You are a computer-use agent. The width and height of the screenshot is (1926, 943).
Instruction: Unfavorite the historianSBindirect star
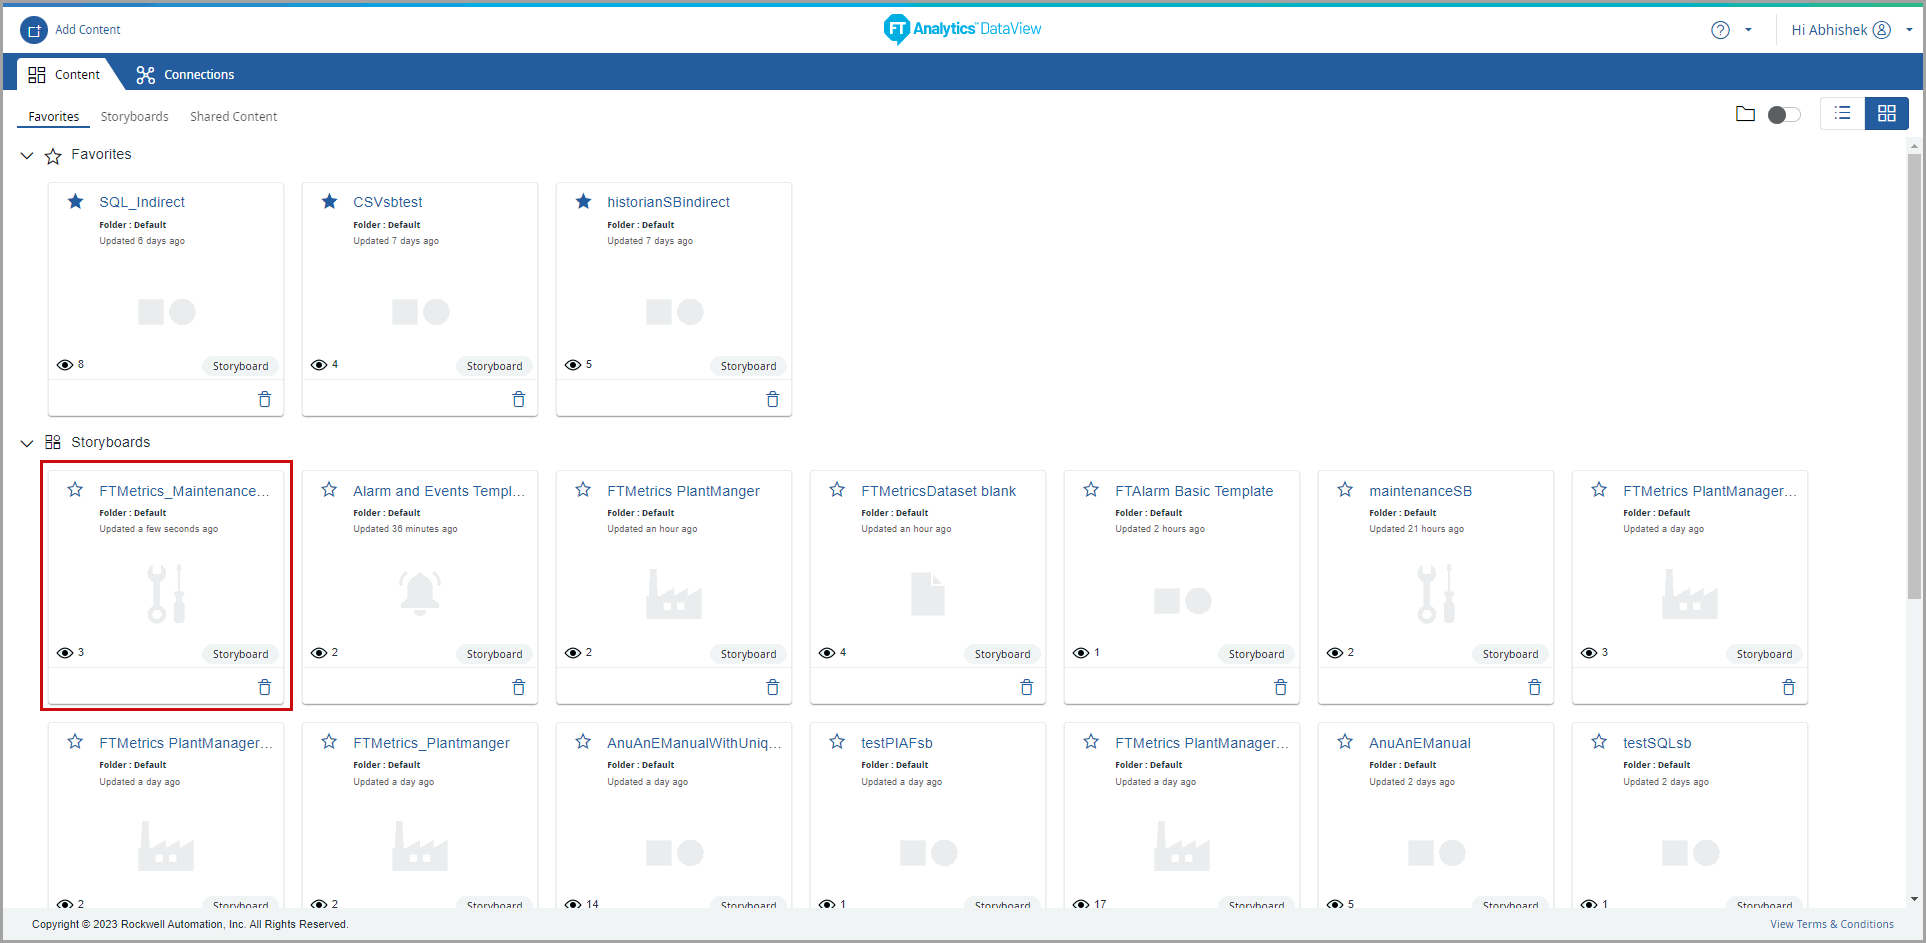[x=583, y=202]
